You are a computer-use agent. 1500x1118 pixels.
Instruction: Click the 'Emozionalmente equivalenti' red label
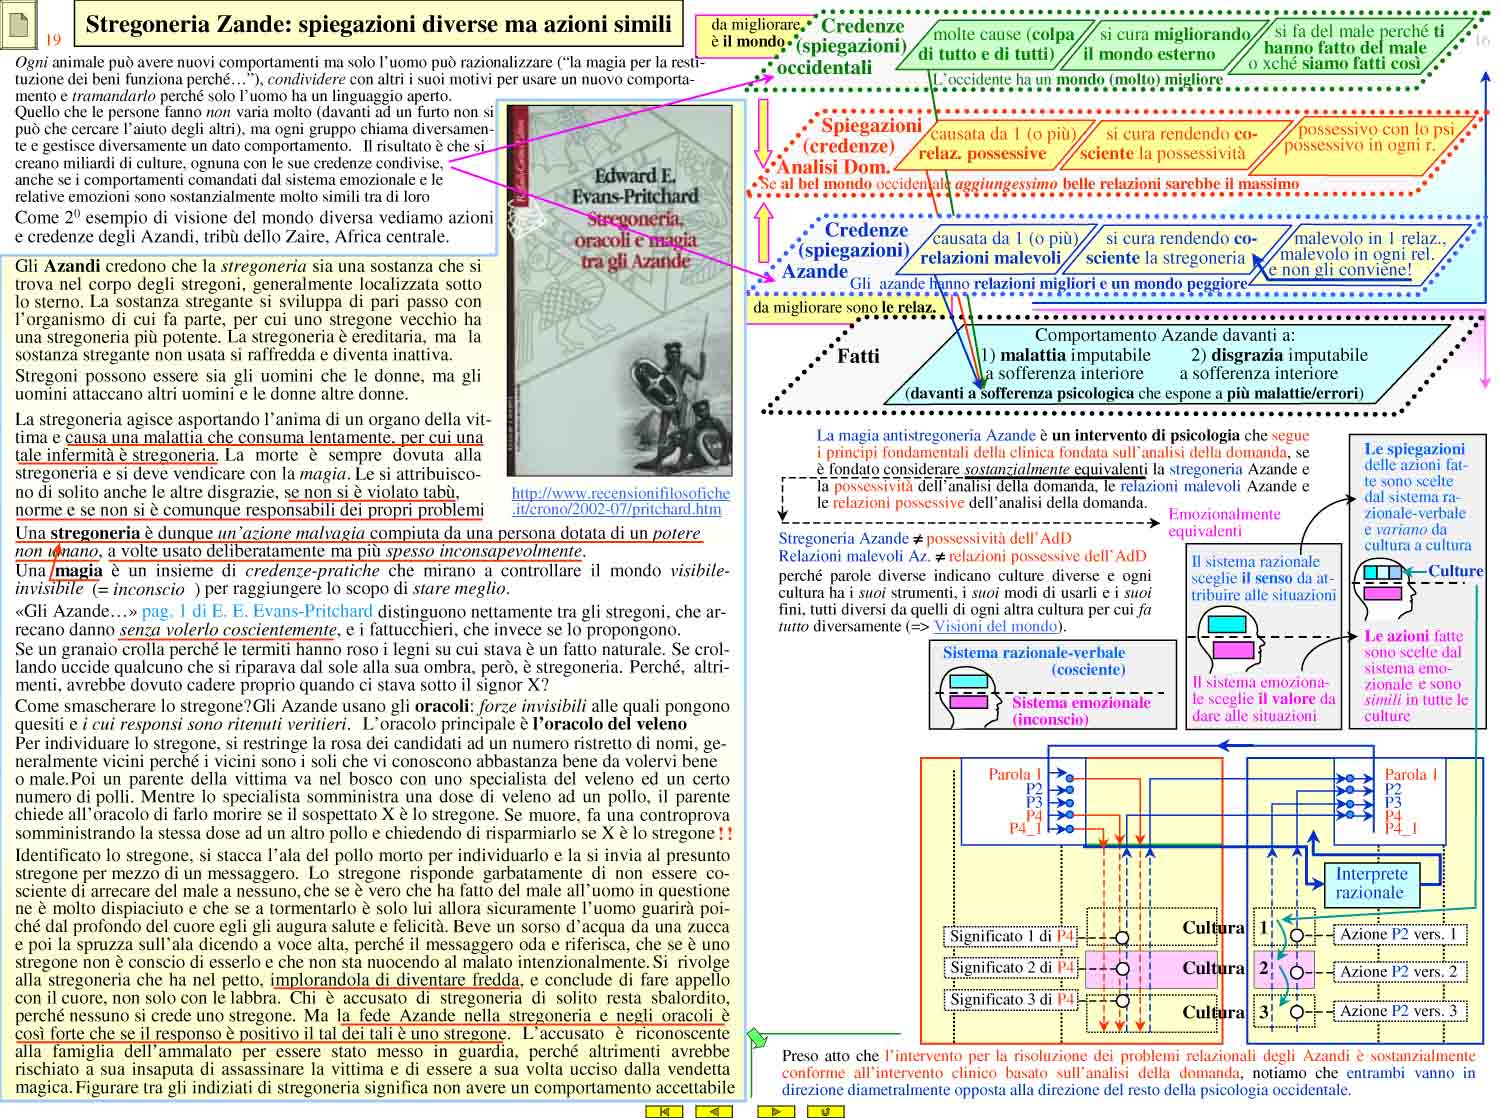(1224, 522)
